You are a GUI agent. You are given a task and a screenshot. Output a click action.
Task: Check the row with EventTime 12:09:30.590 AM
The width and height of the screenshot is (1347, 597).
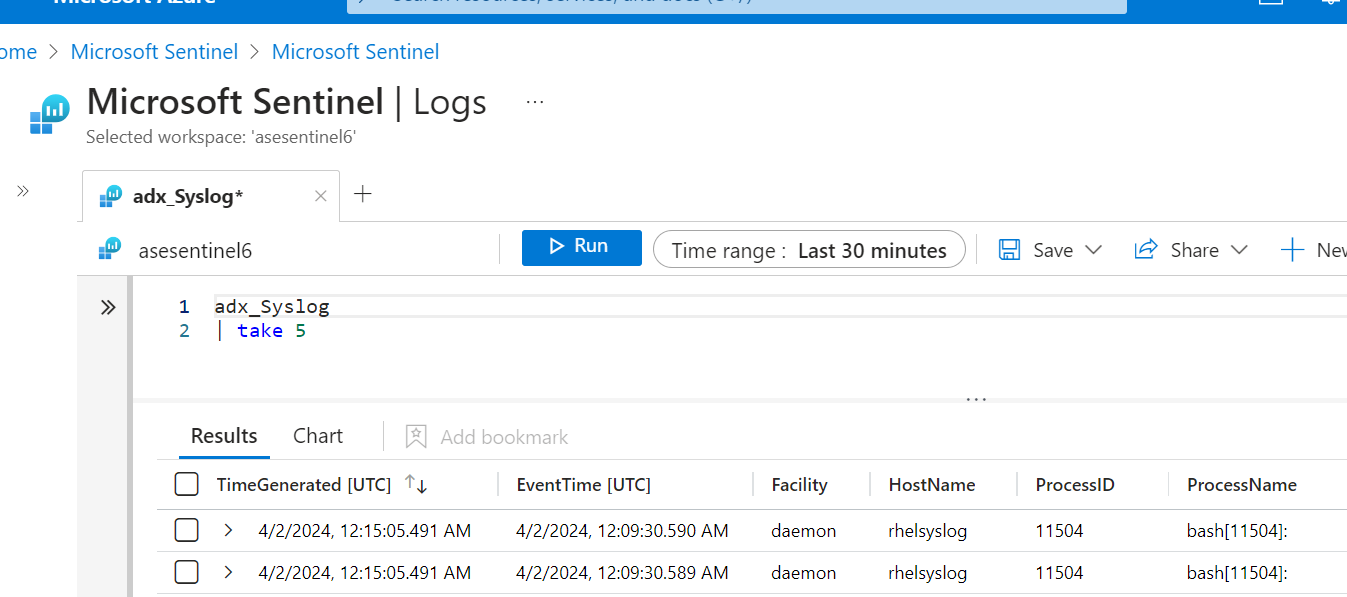187,530
